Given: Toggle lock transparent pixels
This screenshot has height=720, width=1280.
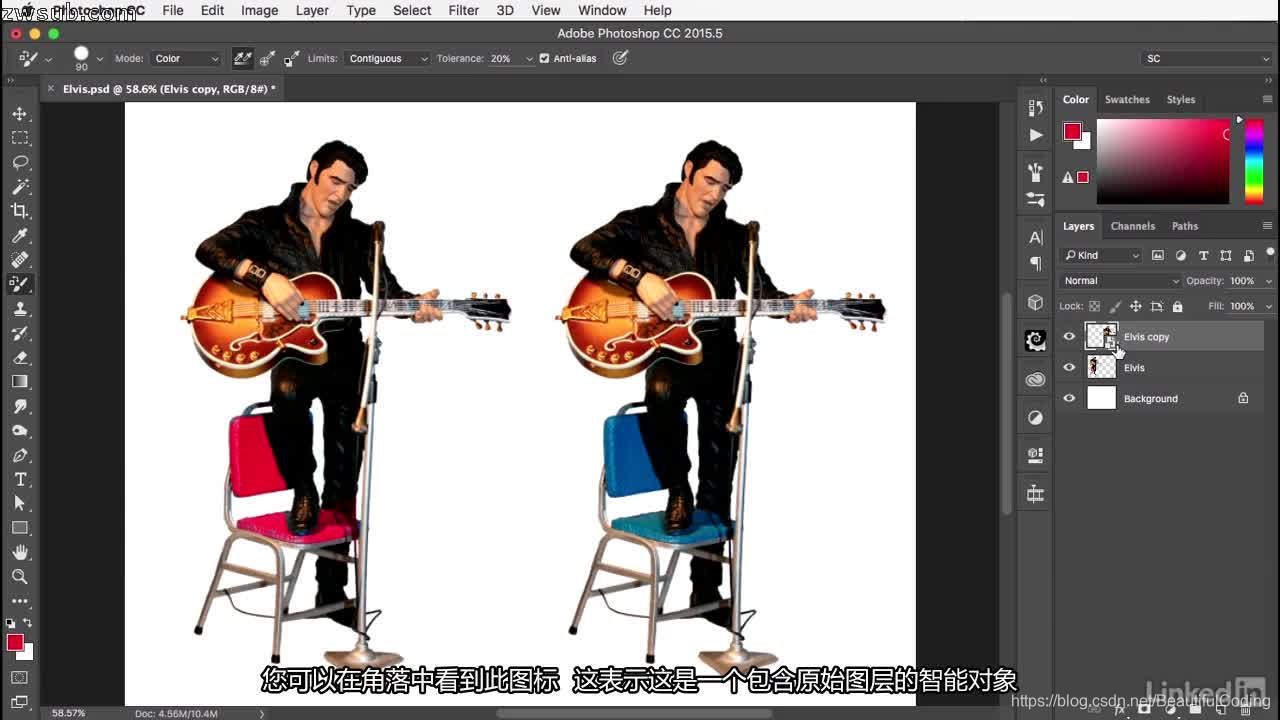Looking at the screenshot, I should coord(1094,306).
